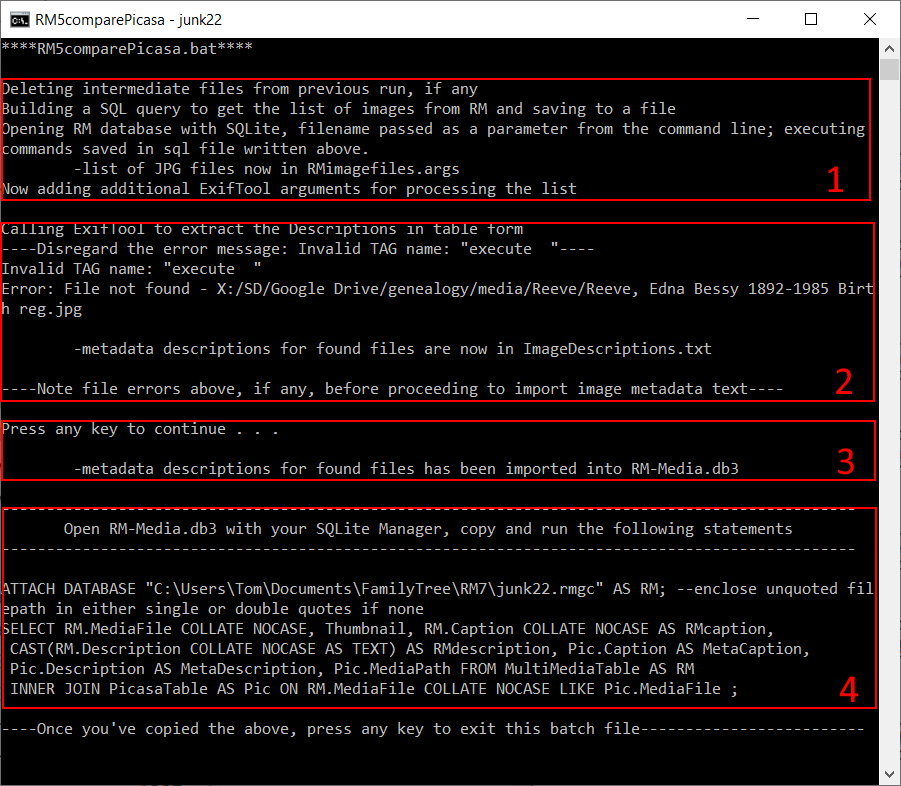
Task: Click line 'commands saved in sql file written above.'
Action: 185,149
